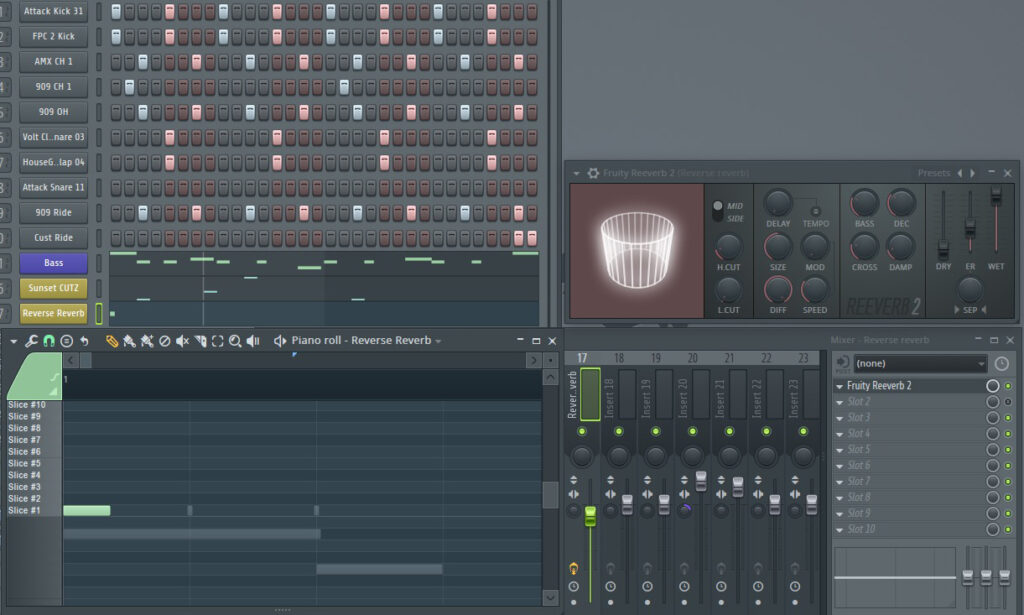This screenshot has height=615, width=1024.
Task: Toggle the piano roll snap magnet icon
Action: (48, 341)
